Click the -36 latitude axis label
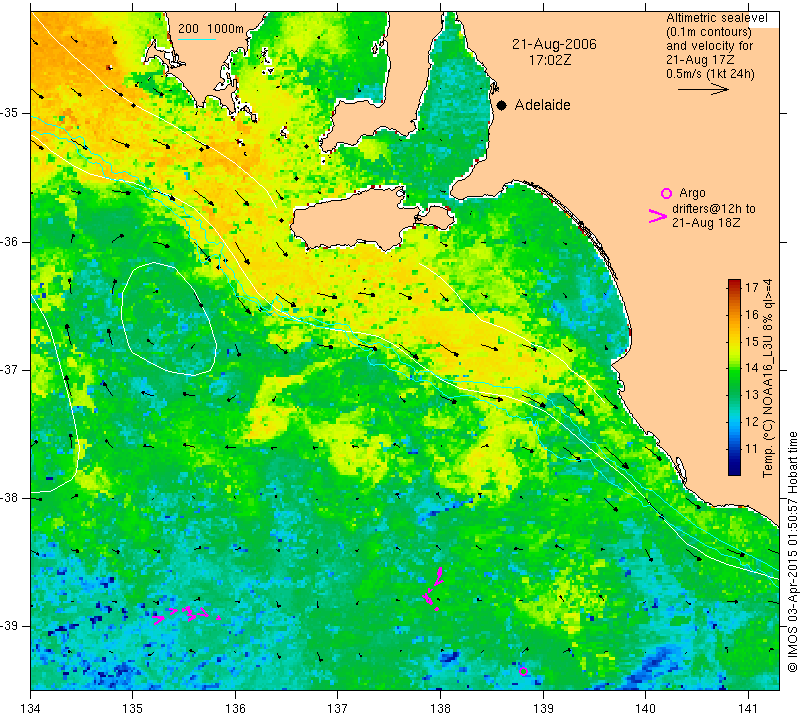 [x=9, y=241]
